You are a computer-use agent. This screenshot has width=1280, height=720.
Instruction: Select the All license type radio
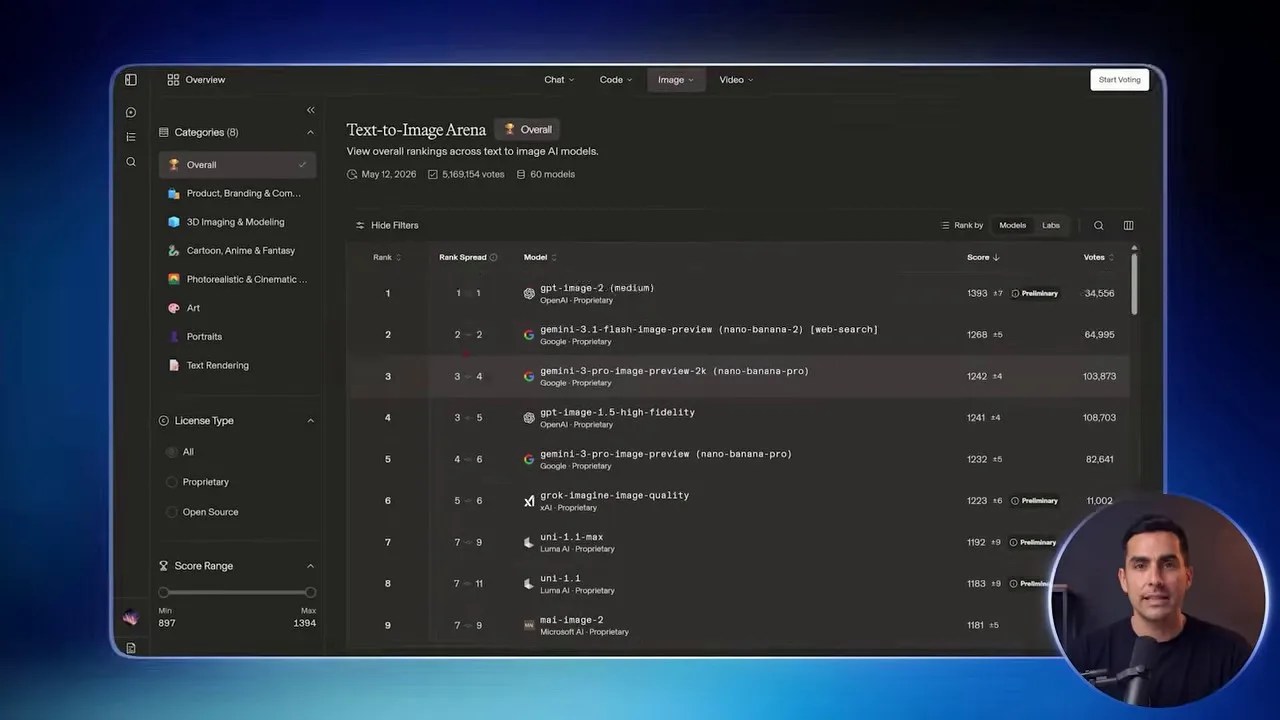(172, 452)
